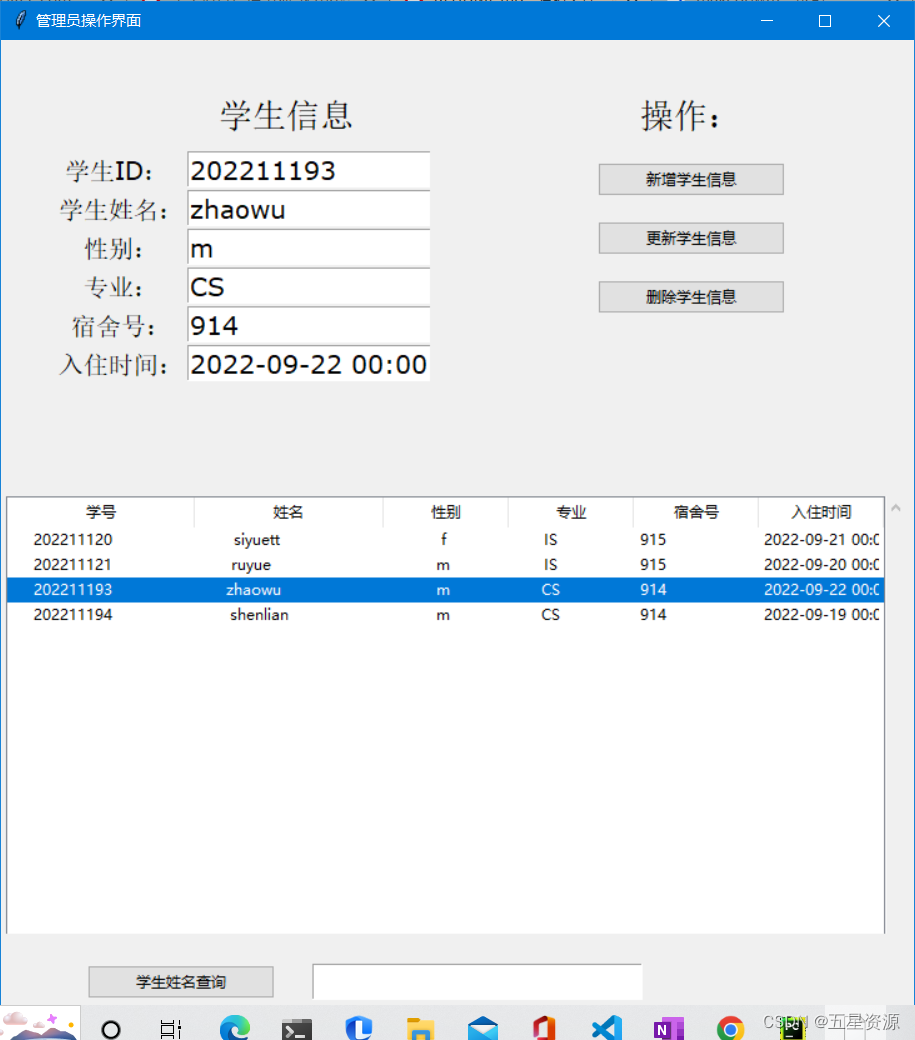Click the 姓名 column header

tap(288, 512)
